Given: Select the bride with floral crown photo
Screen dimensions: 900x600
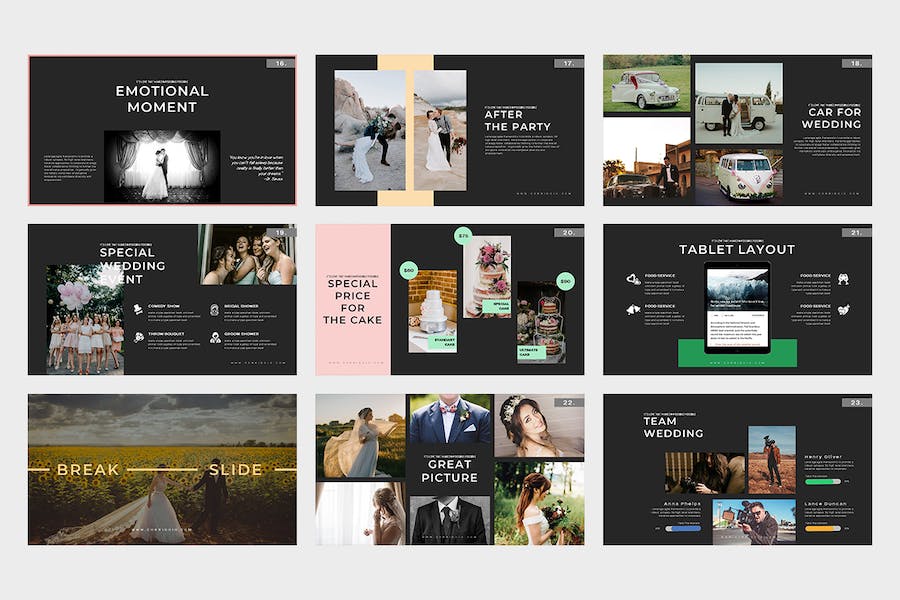Looking at the screenshot, I should tap(540, 425).
